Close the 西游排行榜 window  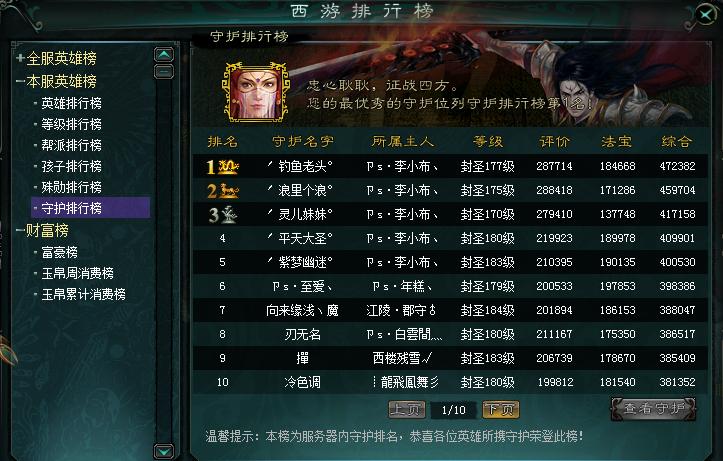tap(706, 15)
